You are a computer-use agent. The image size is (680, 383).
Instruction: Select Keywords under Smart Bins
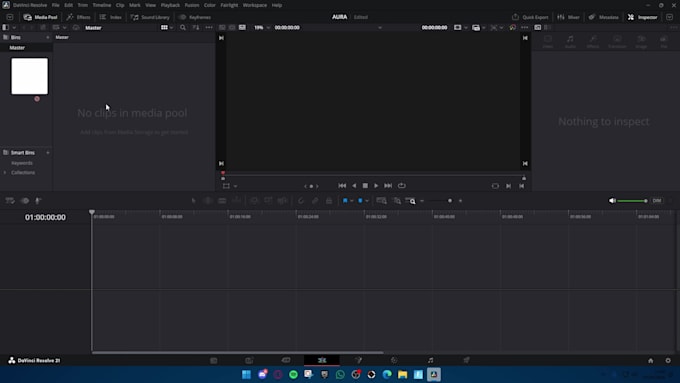click(22, 163)
